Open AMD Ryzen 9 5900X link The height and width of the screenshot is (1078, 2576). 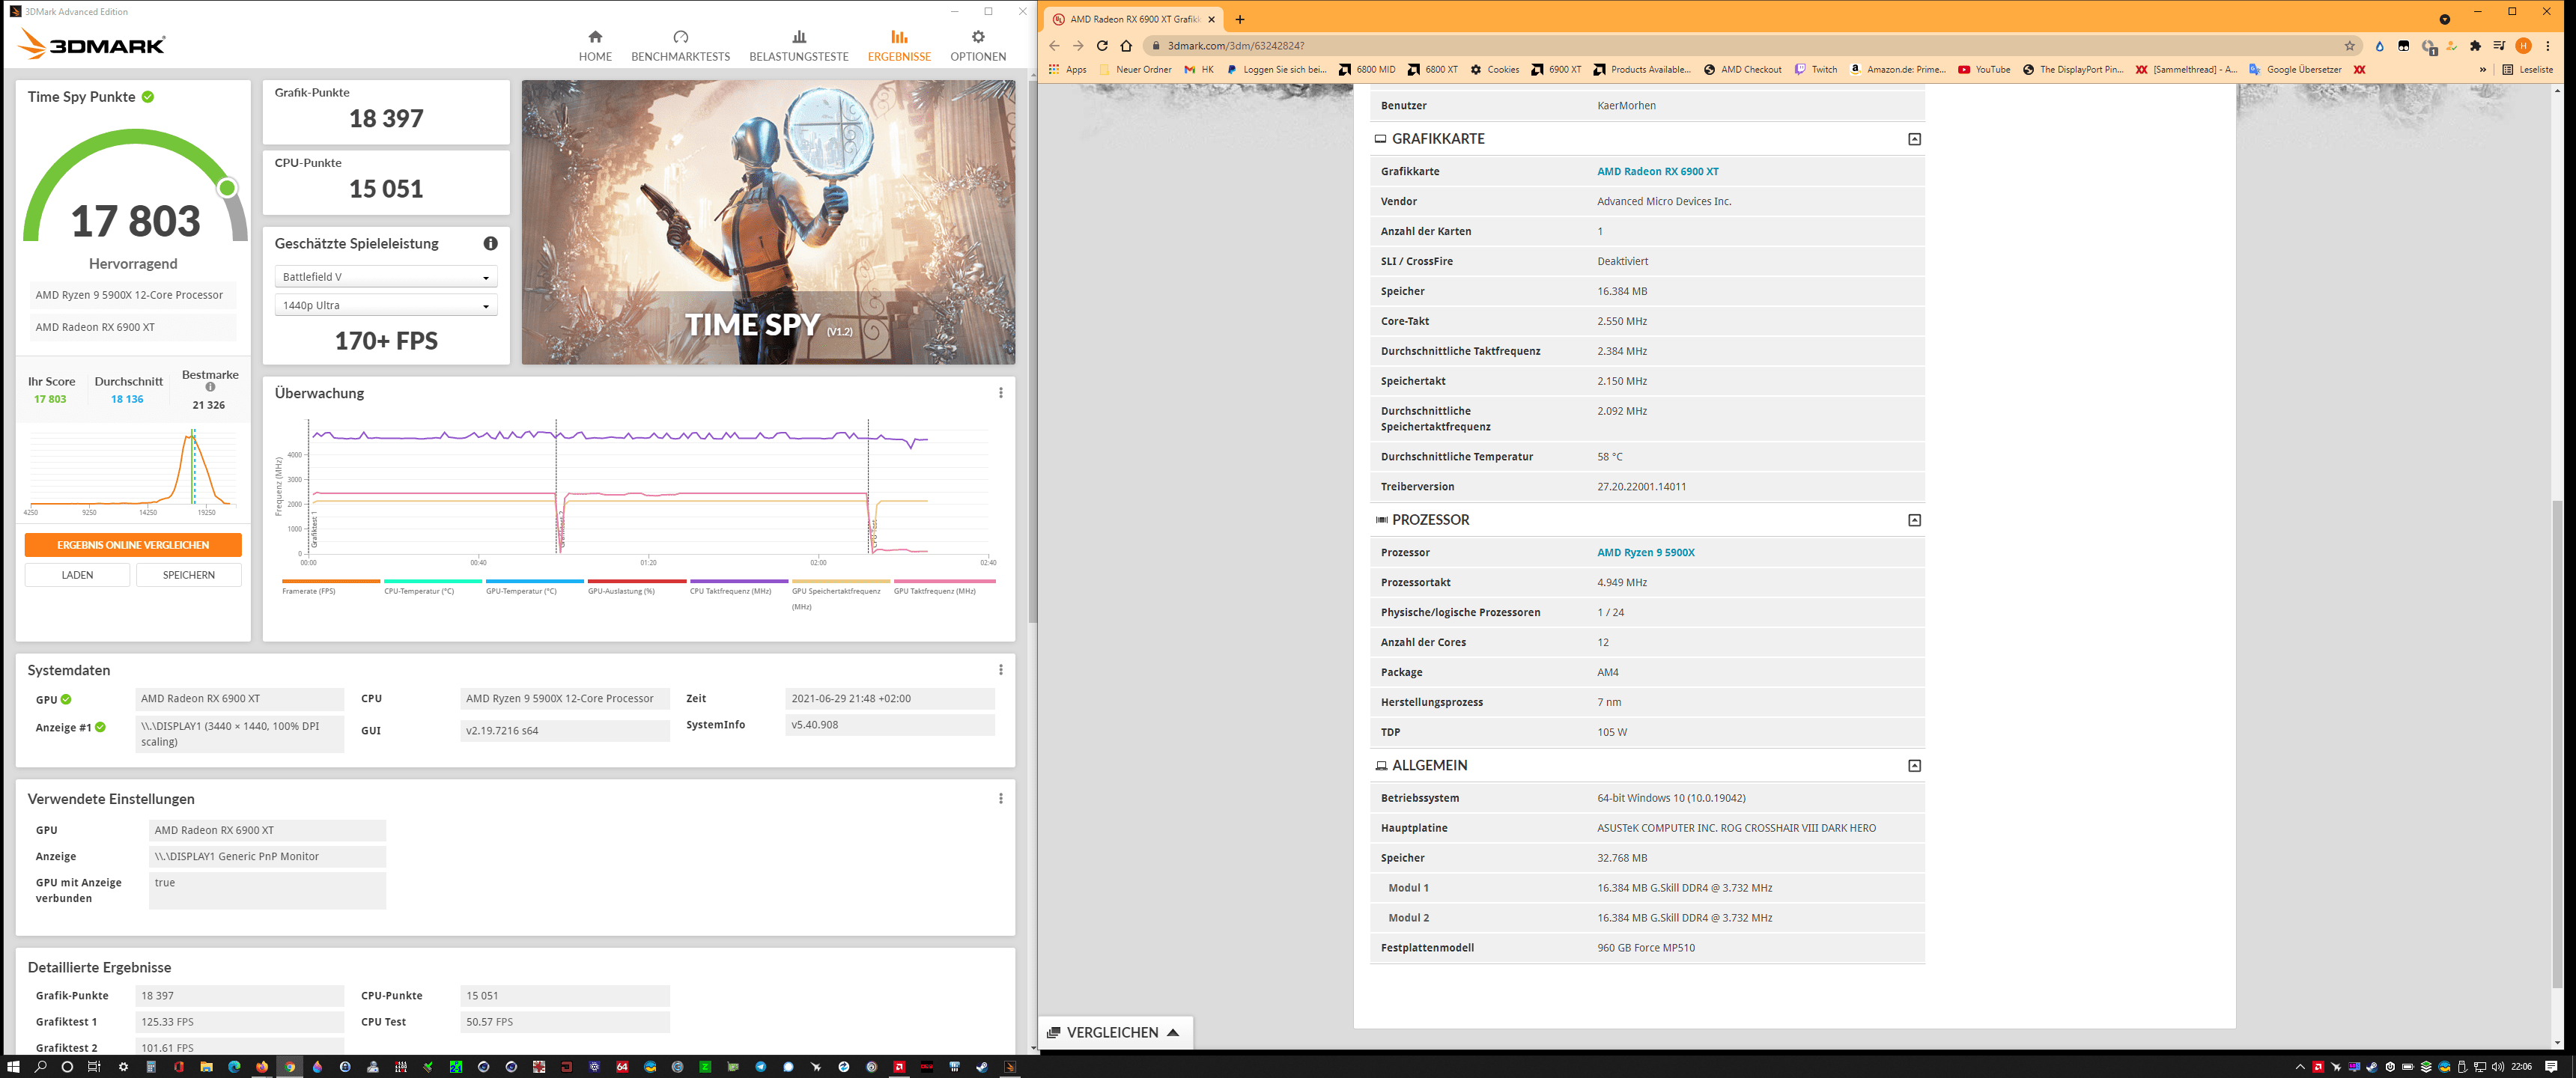[x=1645, y=552]
